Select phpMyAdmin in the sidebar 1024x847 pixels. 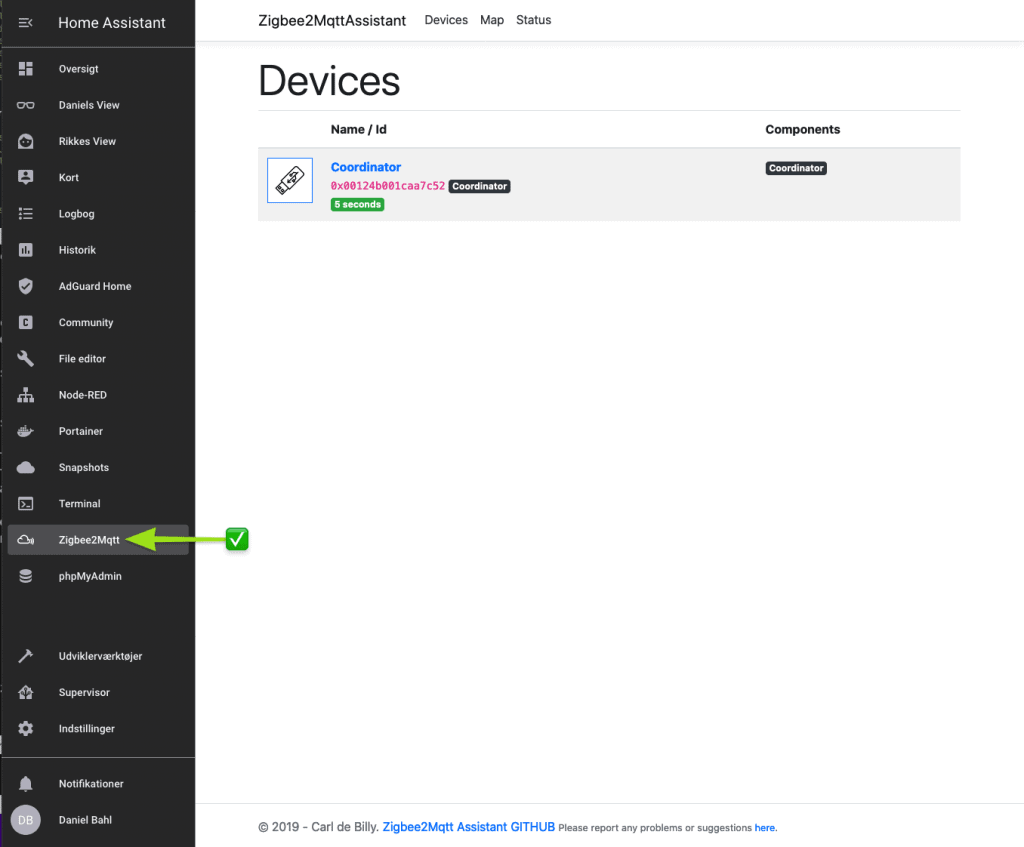(90, 576)
